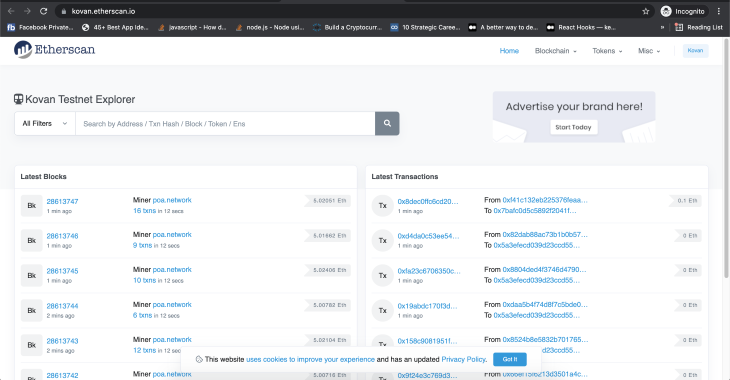Open block 28613745

coord(62,271)
